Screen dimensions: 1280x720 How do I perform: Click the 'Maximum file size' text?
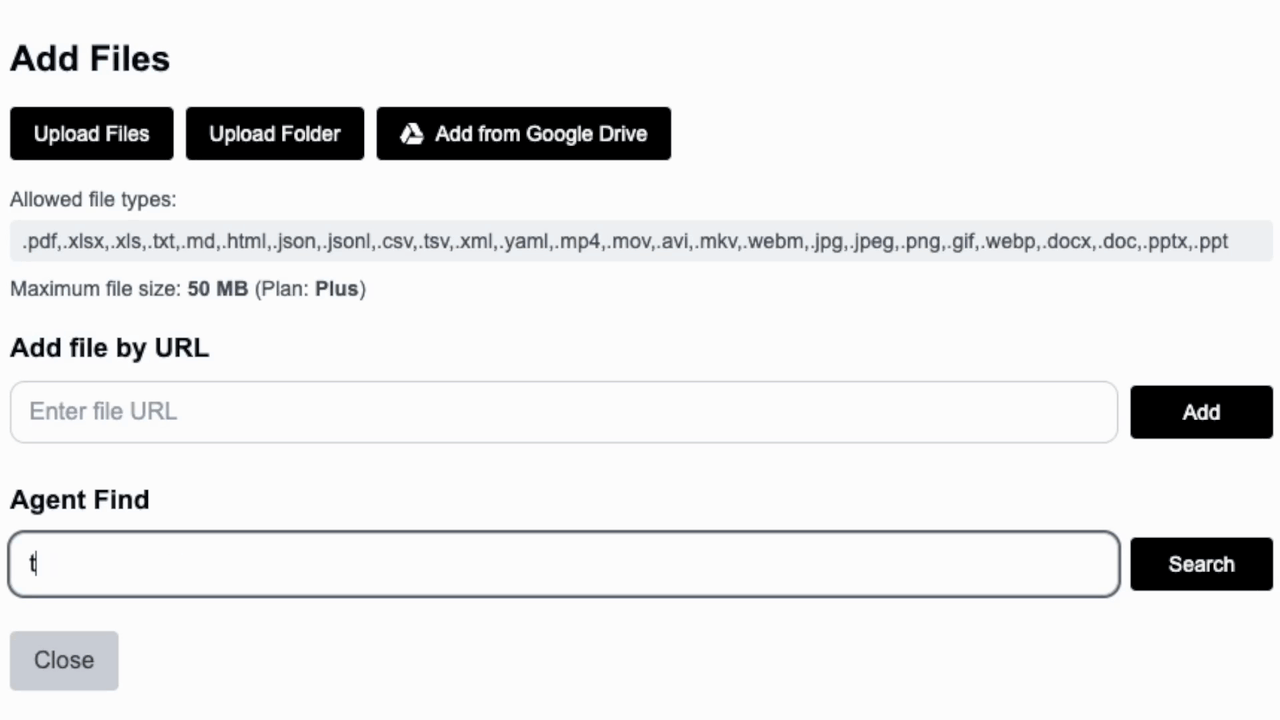click(96, 289)
